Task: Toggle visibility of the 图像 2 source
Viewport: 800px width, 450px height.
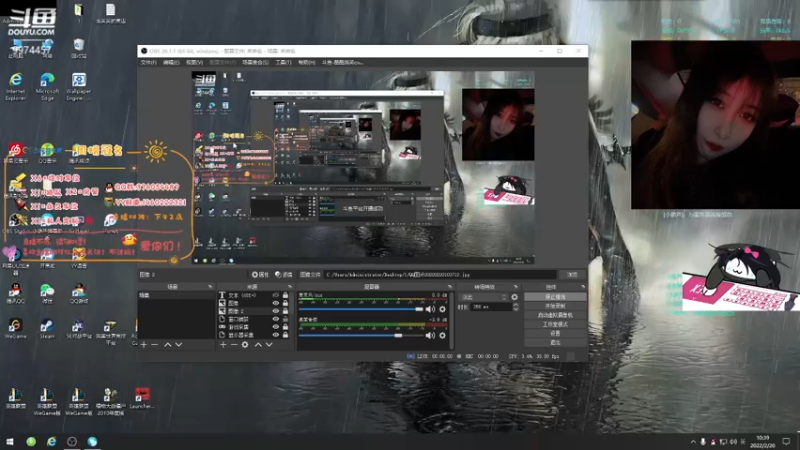Action: [276, 311]
